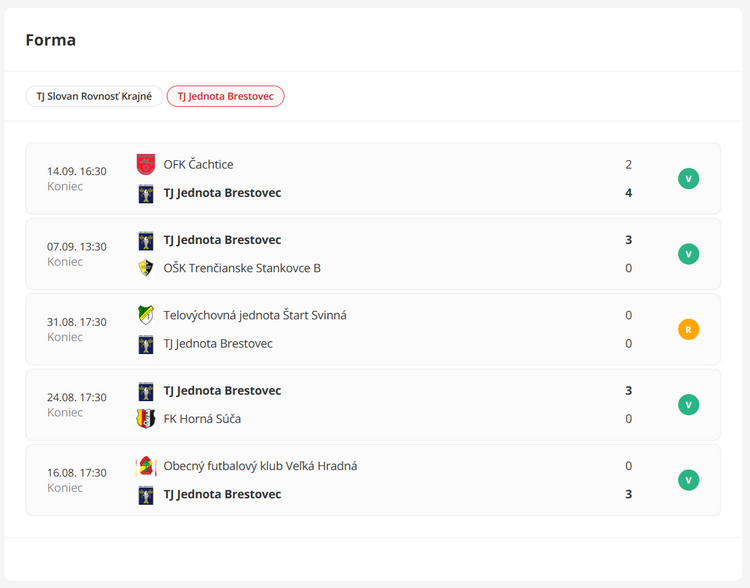Click the OFK Čachtice club crest
This screenshot has height=588, width=750.
point(146,164)
